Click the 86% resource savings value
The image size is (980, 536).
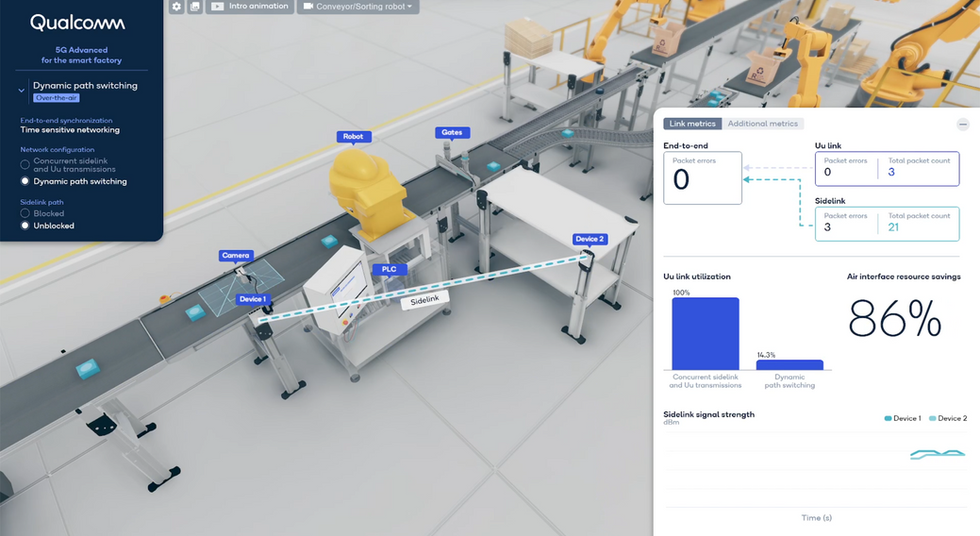tap(894, 319)
